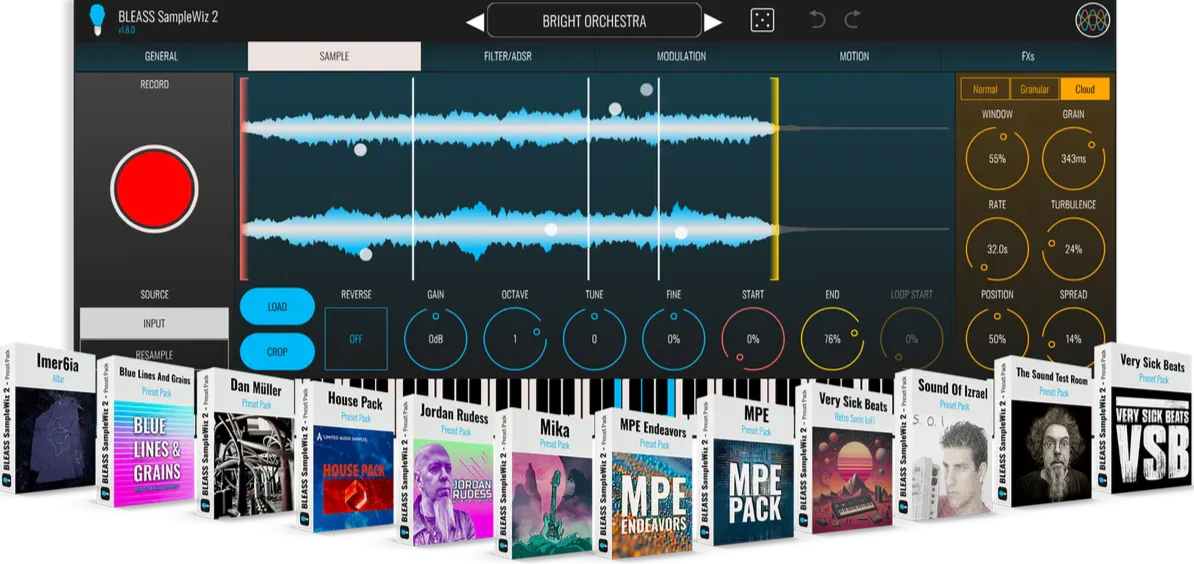Image resolution: width=1194 pixels, height=564 pixels.
Task: Open the waveform logo icon at top right
Action: [x=1092, y=21]
